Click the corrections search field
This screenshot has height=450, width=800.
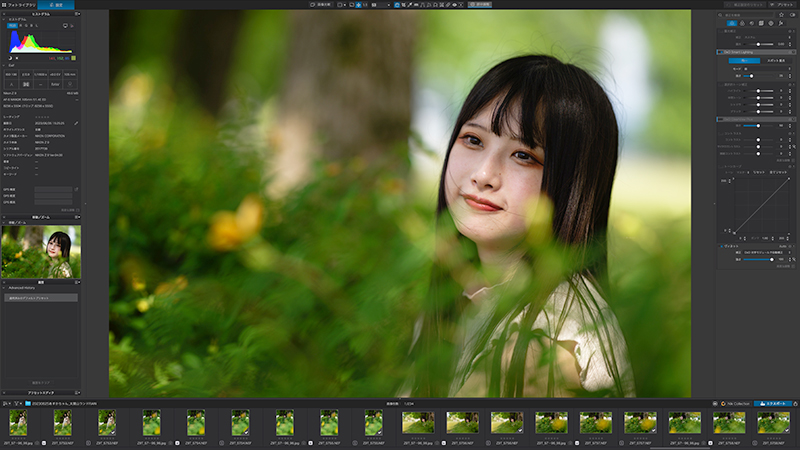coord(745,15)
